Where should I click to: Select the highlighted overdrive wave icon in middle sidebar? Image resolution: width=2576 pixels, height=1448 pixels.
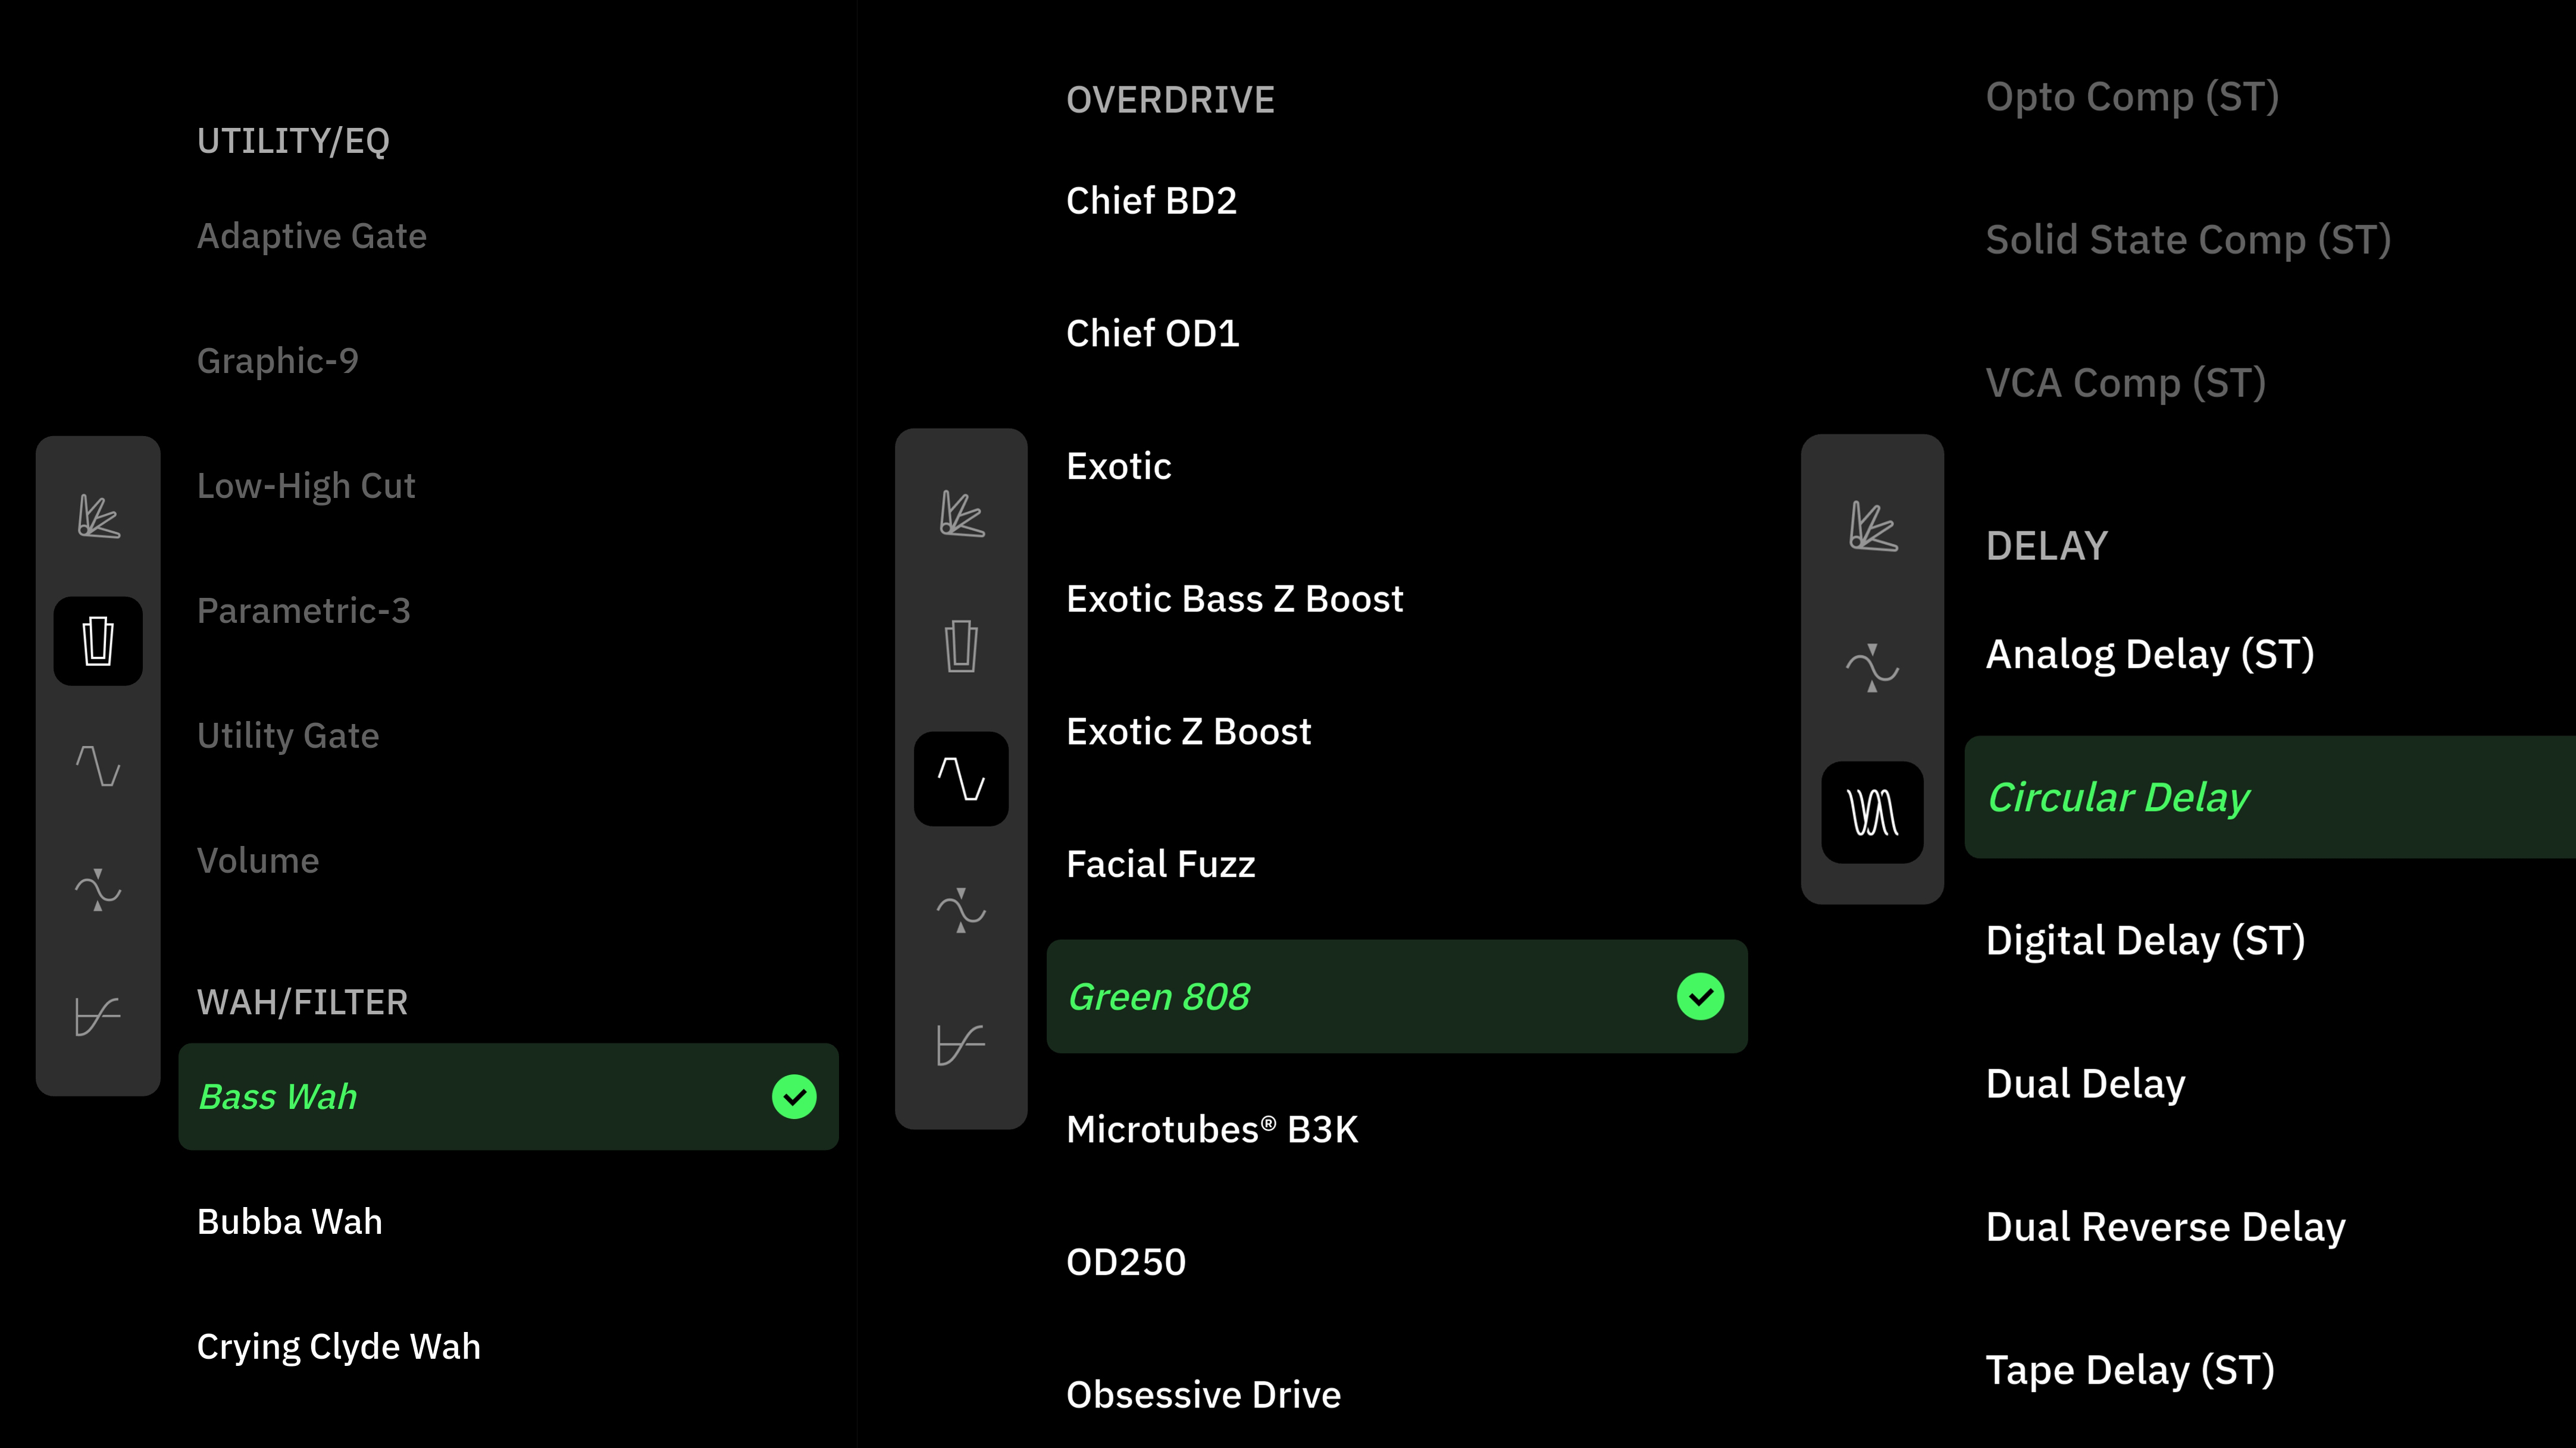[961, 779]
